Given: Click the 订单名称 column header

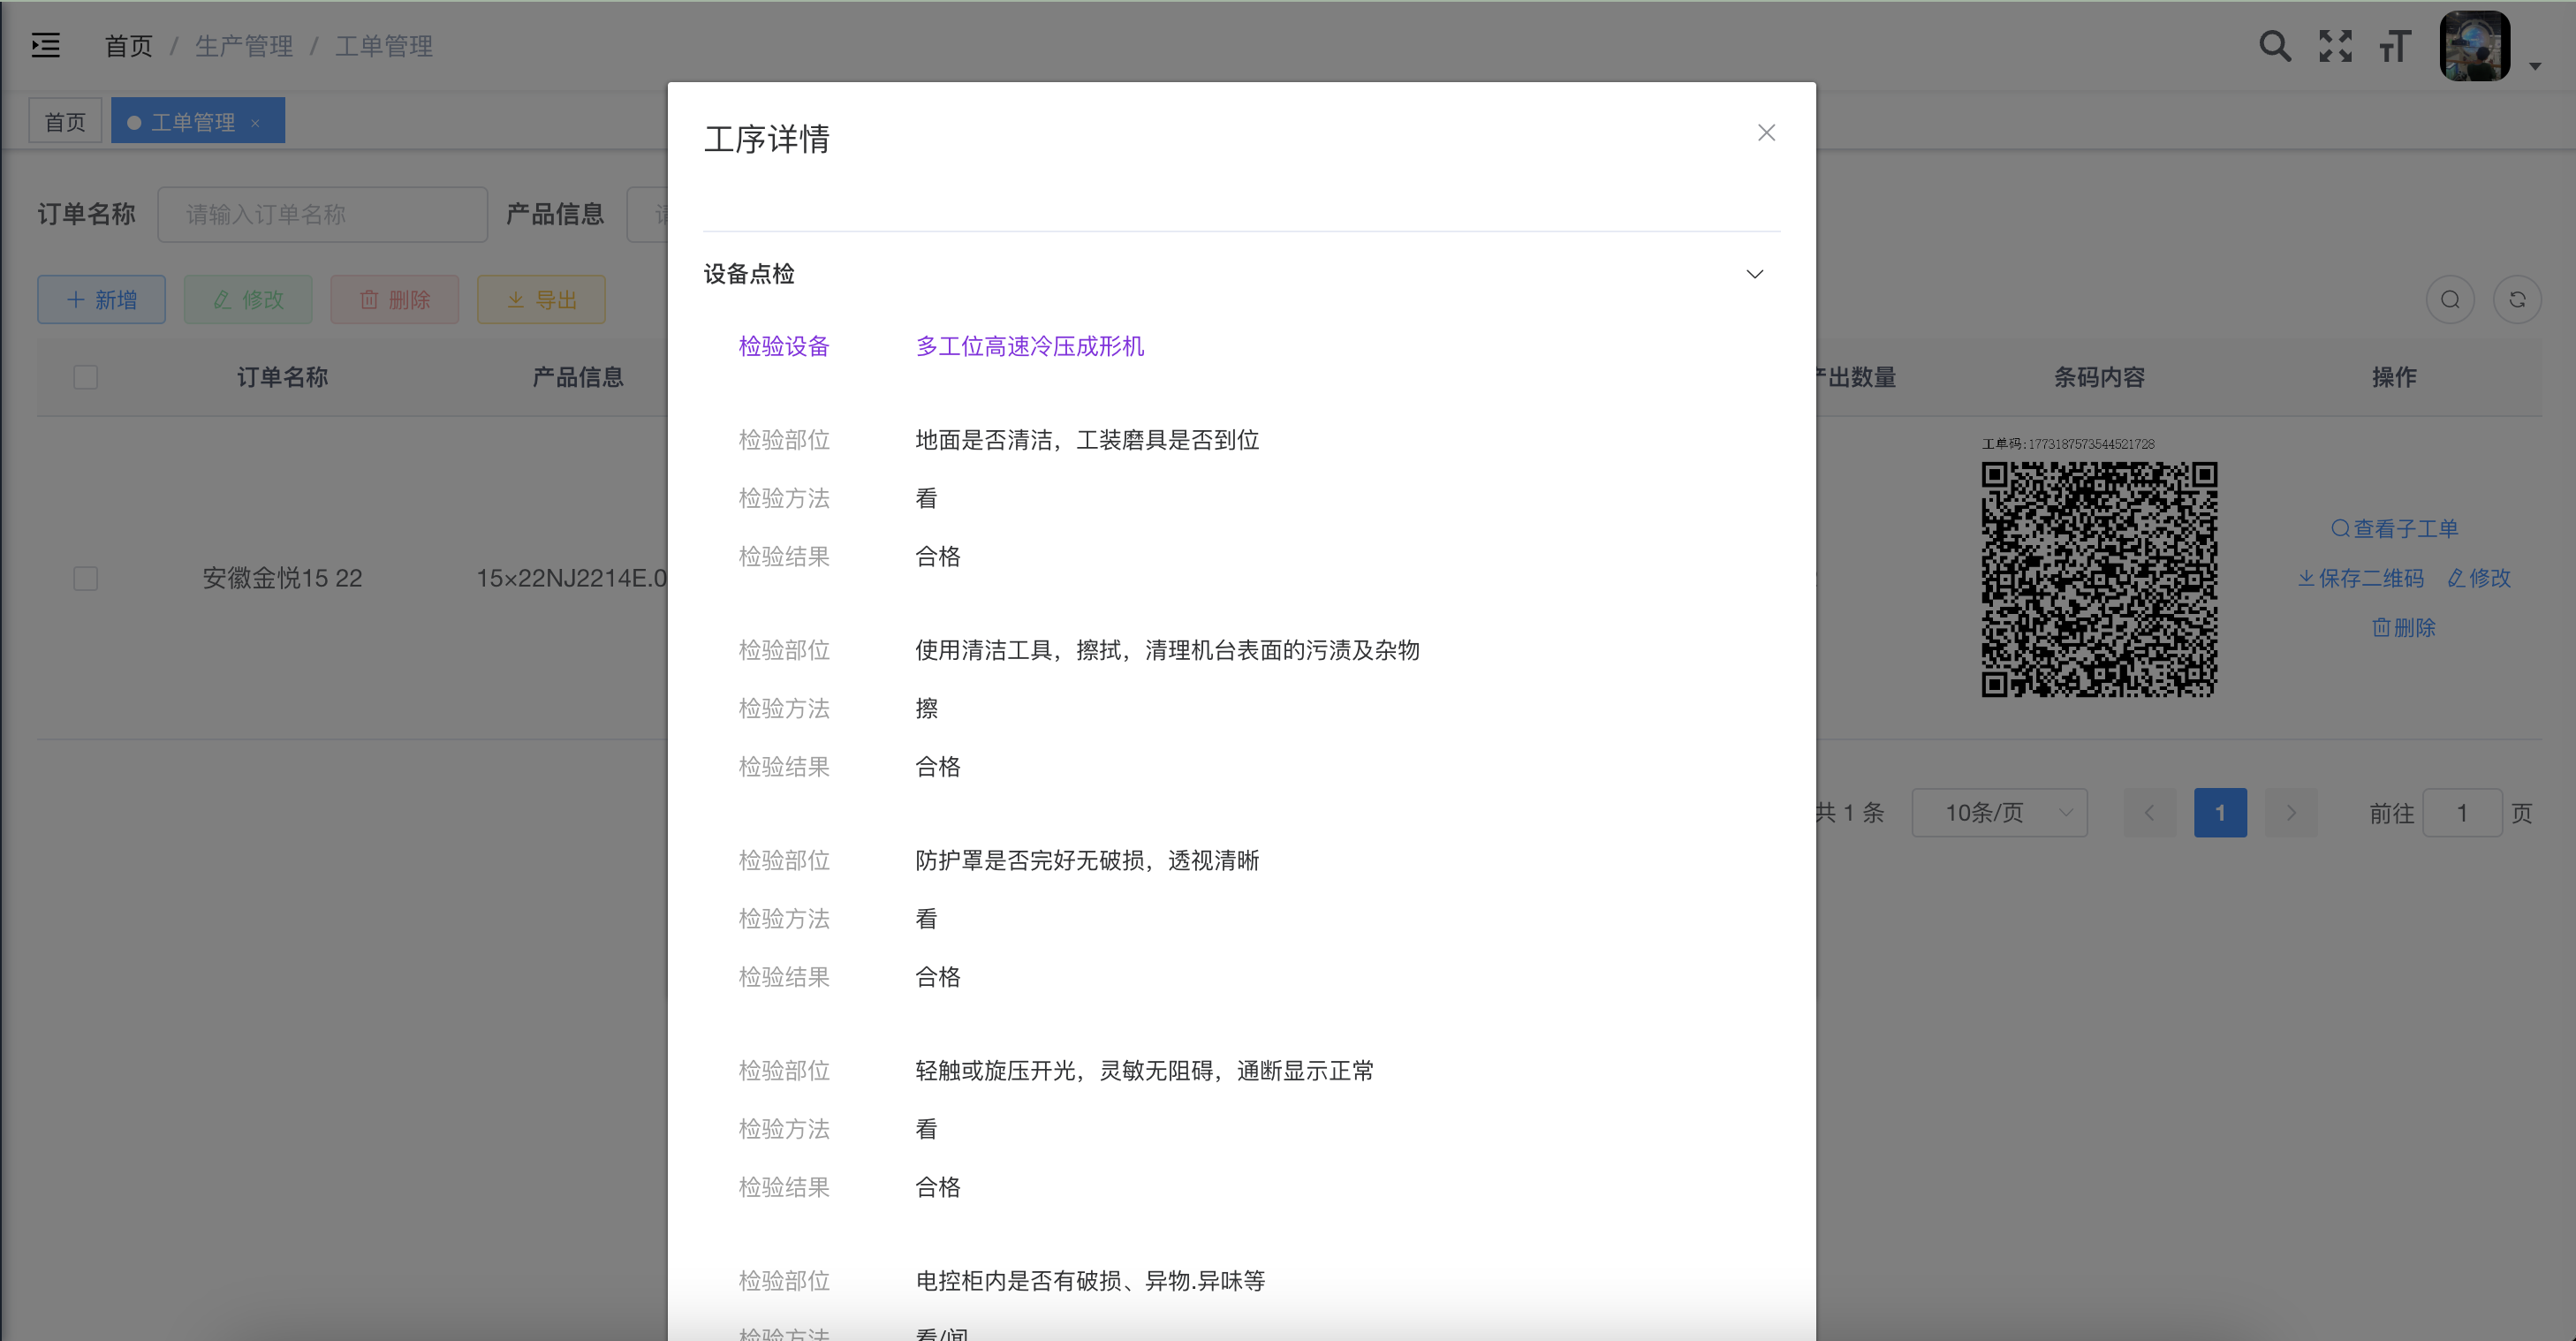Looking at the screenshot, I should tap(282, 377).
